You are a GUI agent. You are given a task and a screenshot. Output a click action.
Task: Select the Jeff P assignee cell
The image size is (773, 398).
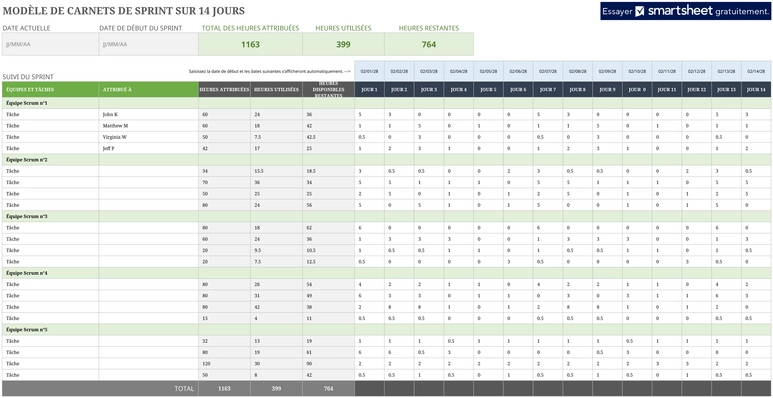pos(148,148)
